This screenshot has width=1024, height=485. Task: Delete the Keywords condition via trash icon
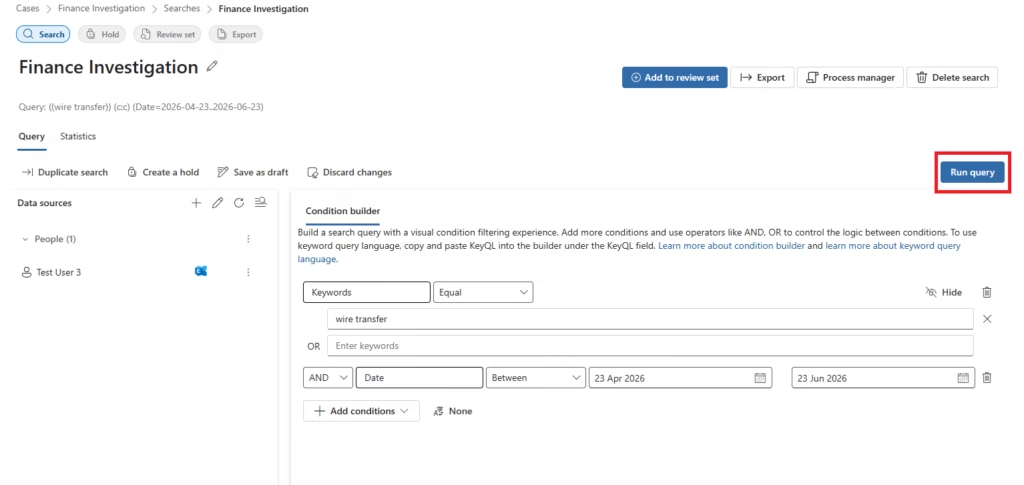987,292
